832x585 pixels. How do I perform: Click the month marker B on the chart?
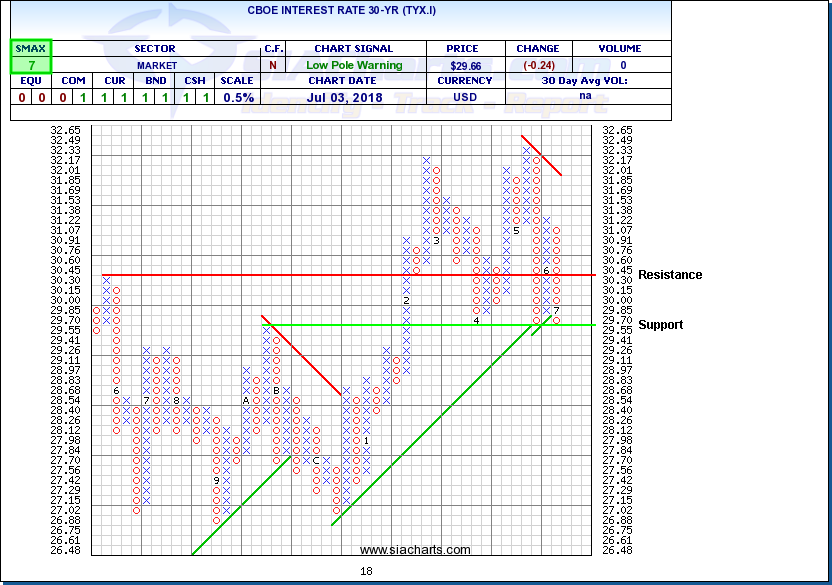pyautogui.click(x=276, y=390)
